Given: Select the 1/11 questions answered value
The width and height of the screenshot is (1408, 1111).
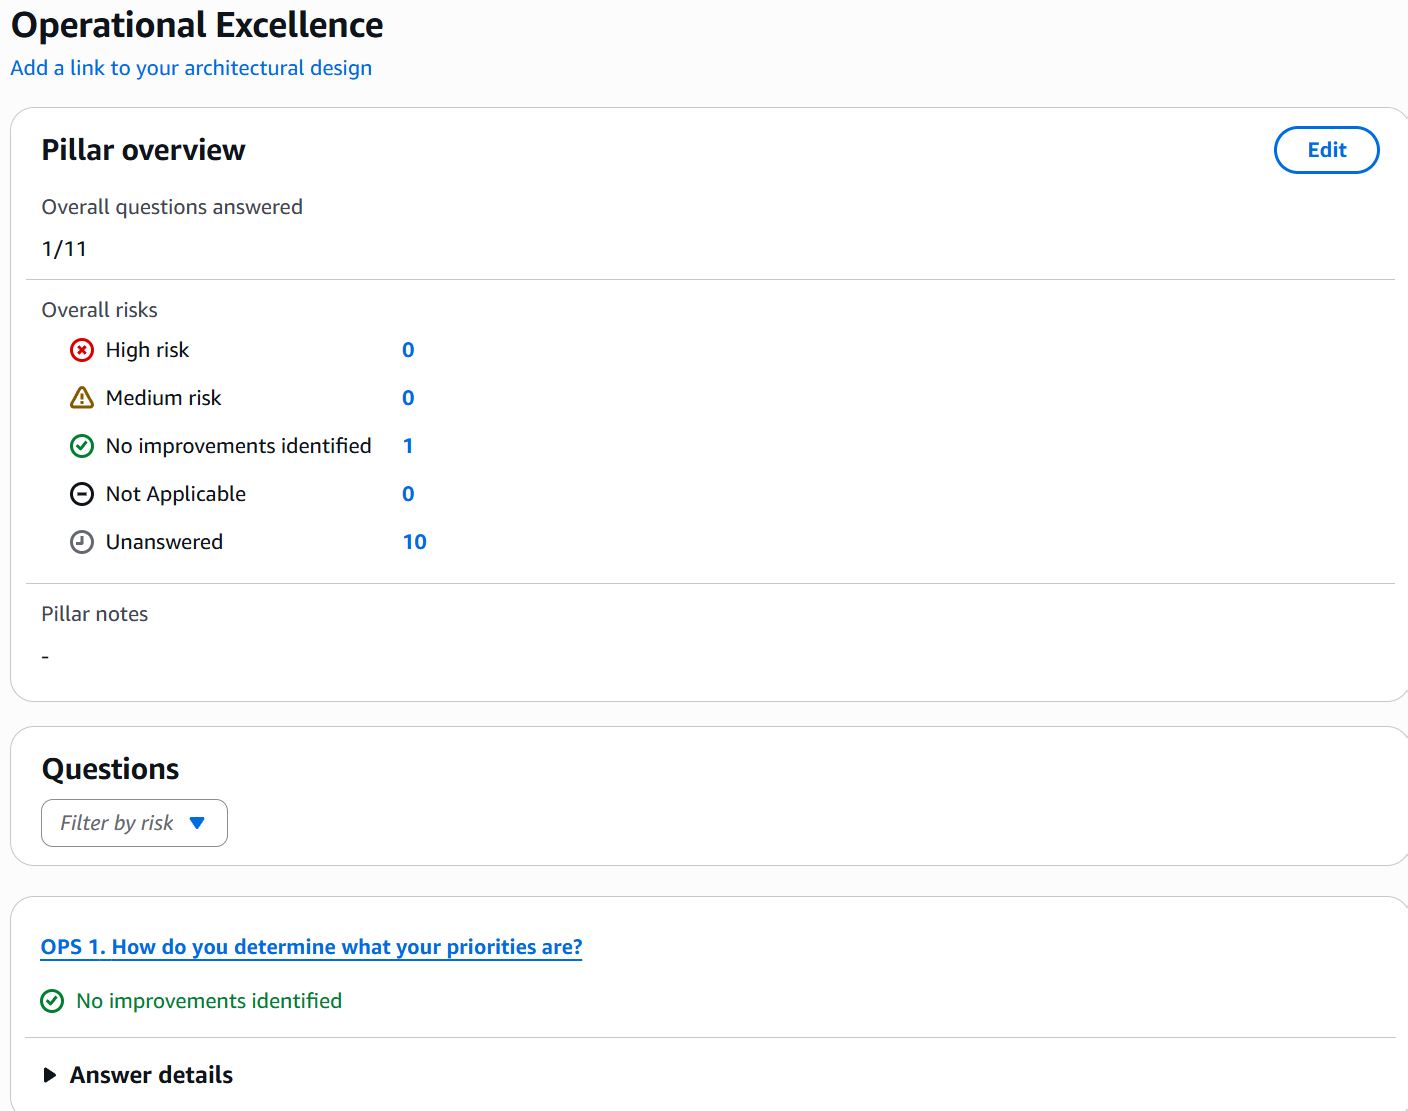Looking at the screenshot, I should pyautogui.click(x=64, y=249).
